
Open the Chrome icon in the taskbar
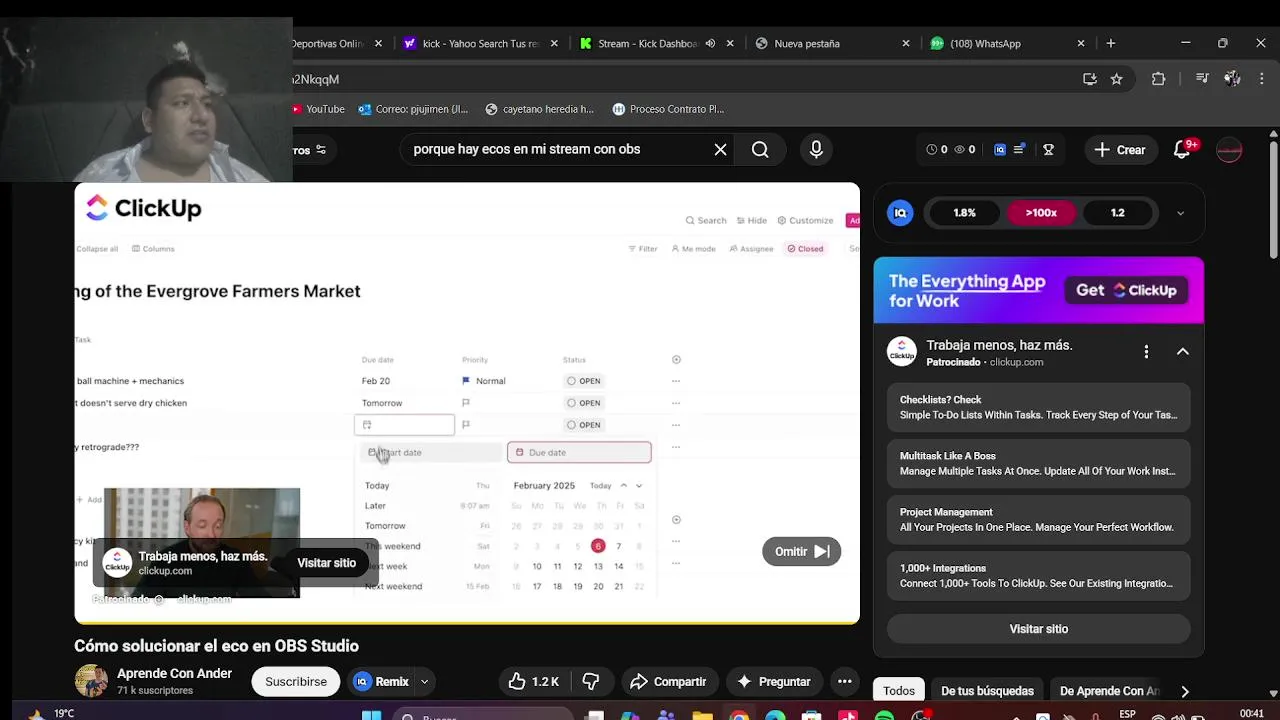pyautogui.click(x=739, y=716)
